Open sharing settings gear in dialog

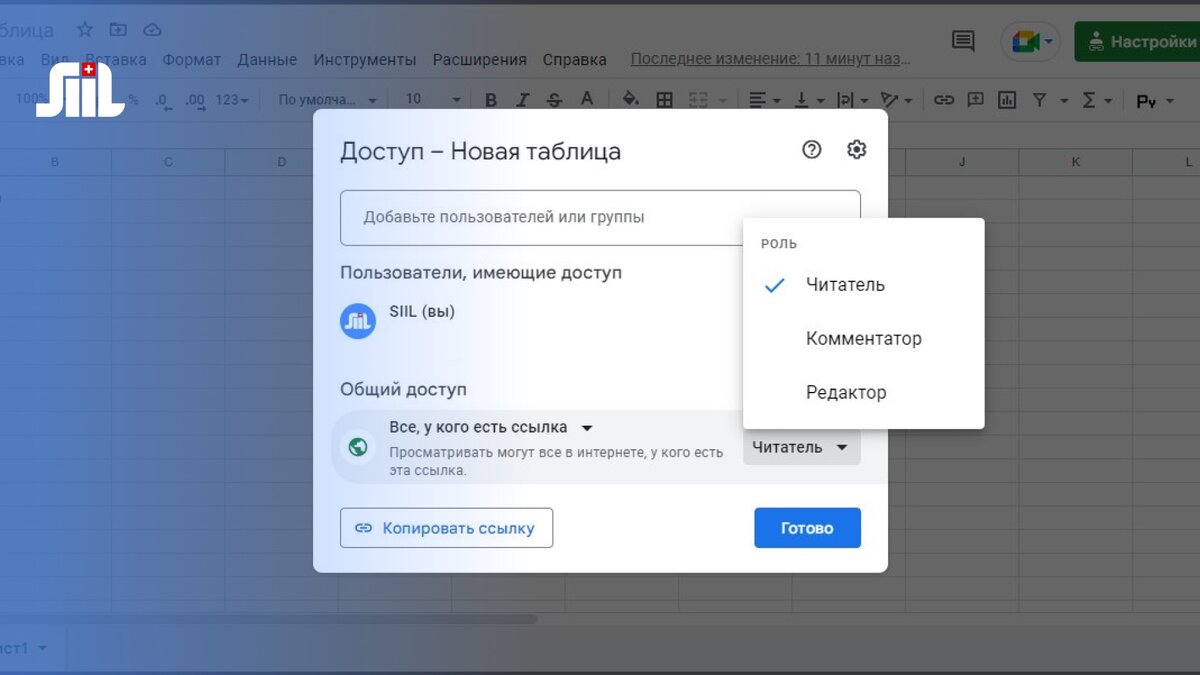856,149
